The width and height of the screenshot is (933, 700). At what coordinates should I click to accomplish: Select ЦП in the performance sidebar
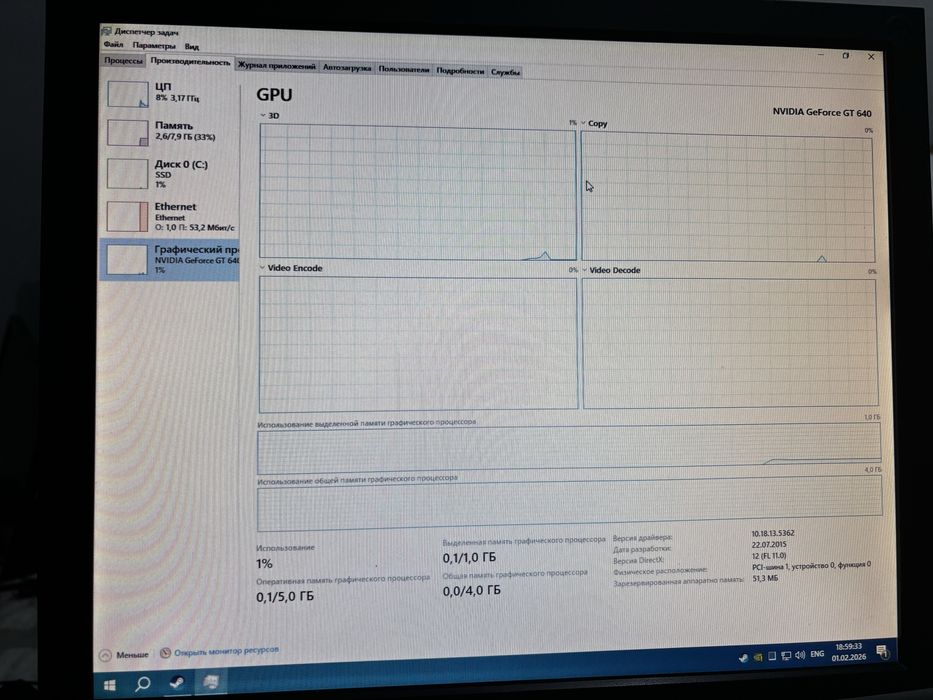[x=170, y=94]
